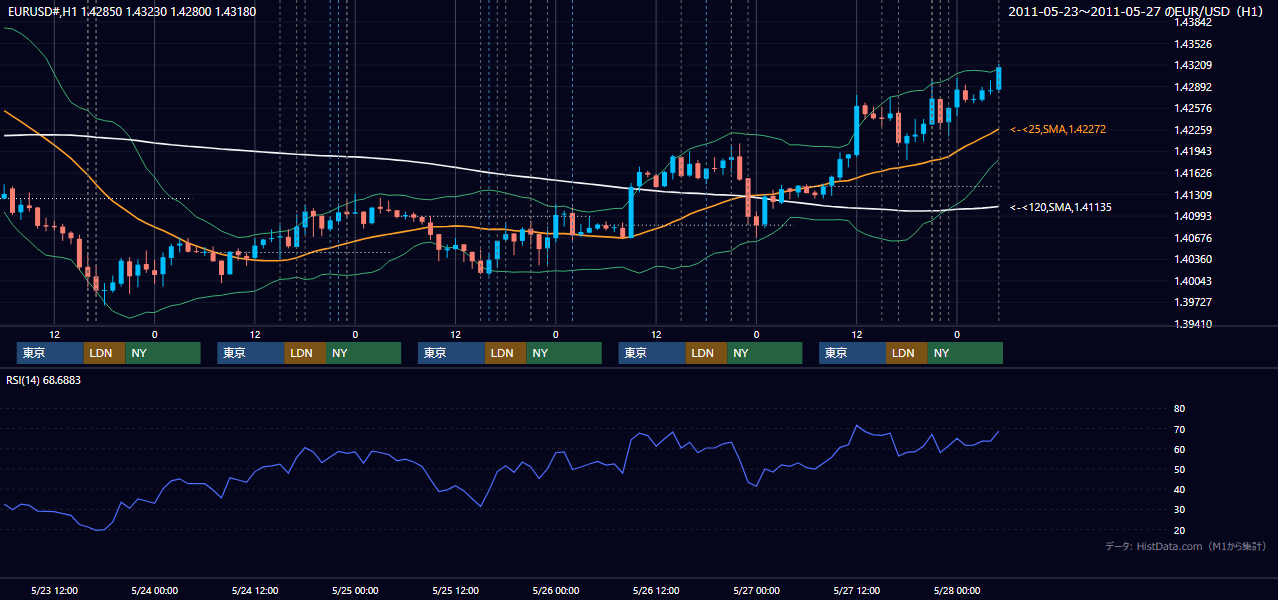
Task: Click the 東京 session box above 5/26 12:00
Action: pyautogui.click(x=653, y=353)
